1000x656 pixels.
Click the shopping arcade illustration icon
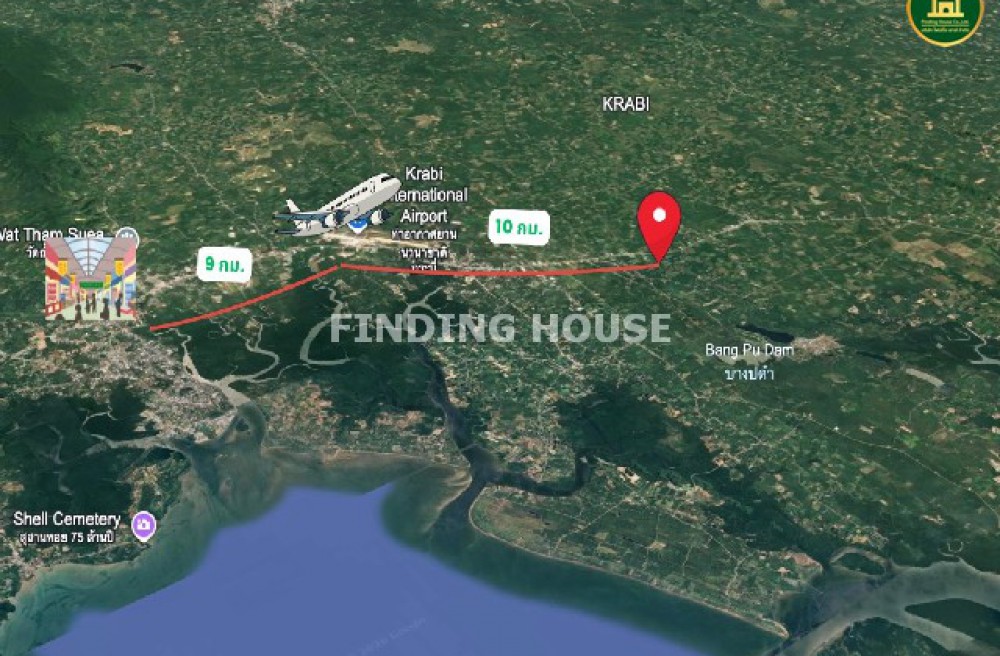(x=91, y=278)
